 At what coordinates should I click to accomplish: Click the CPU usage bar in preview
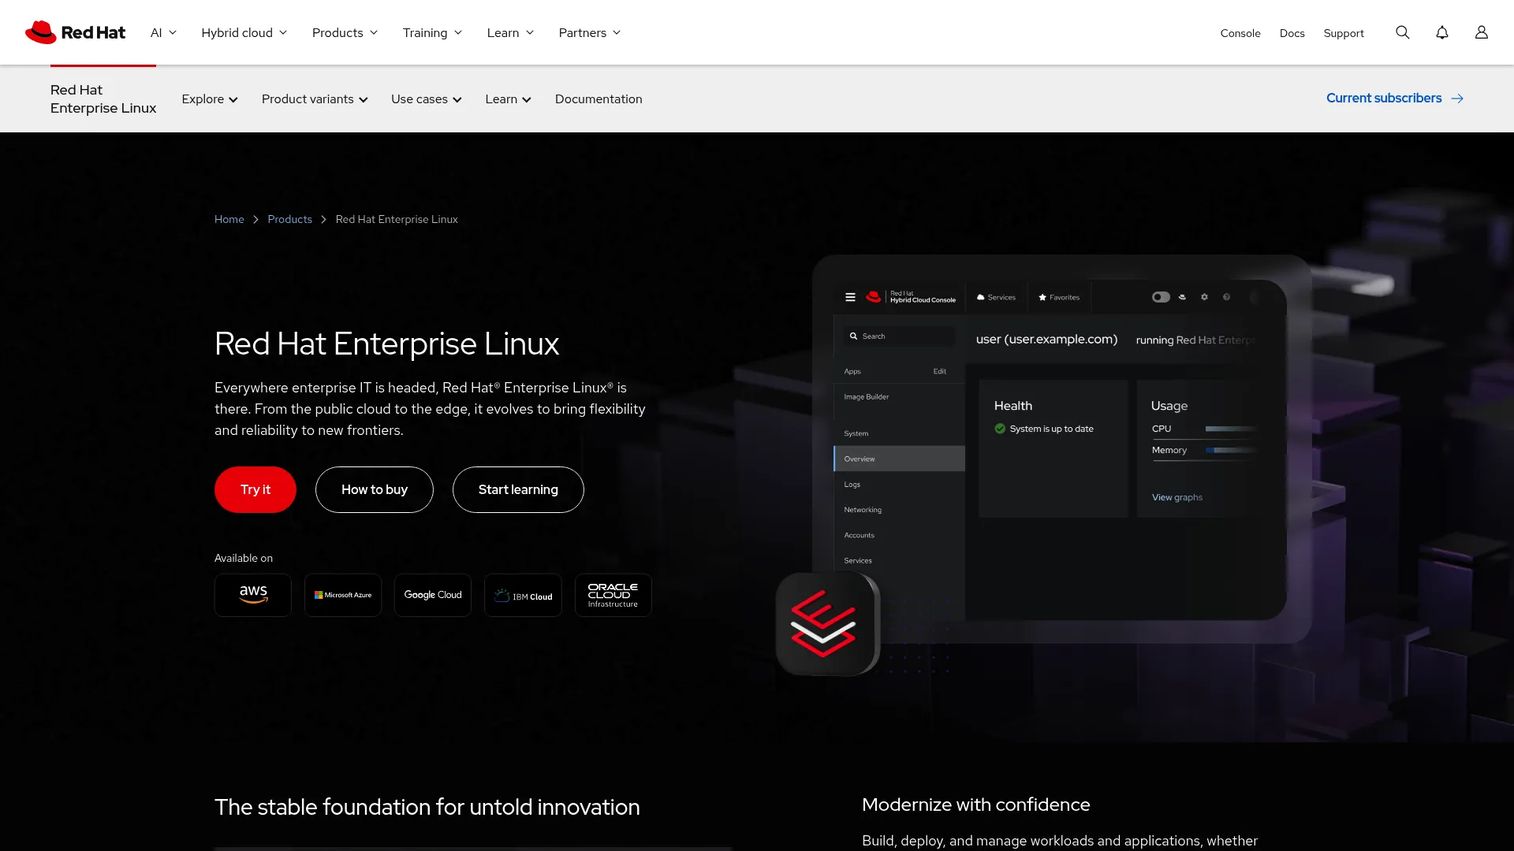coord(1231,429)
